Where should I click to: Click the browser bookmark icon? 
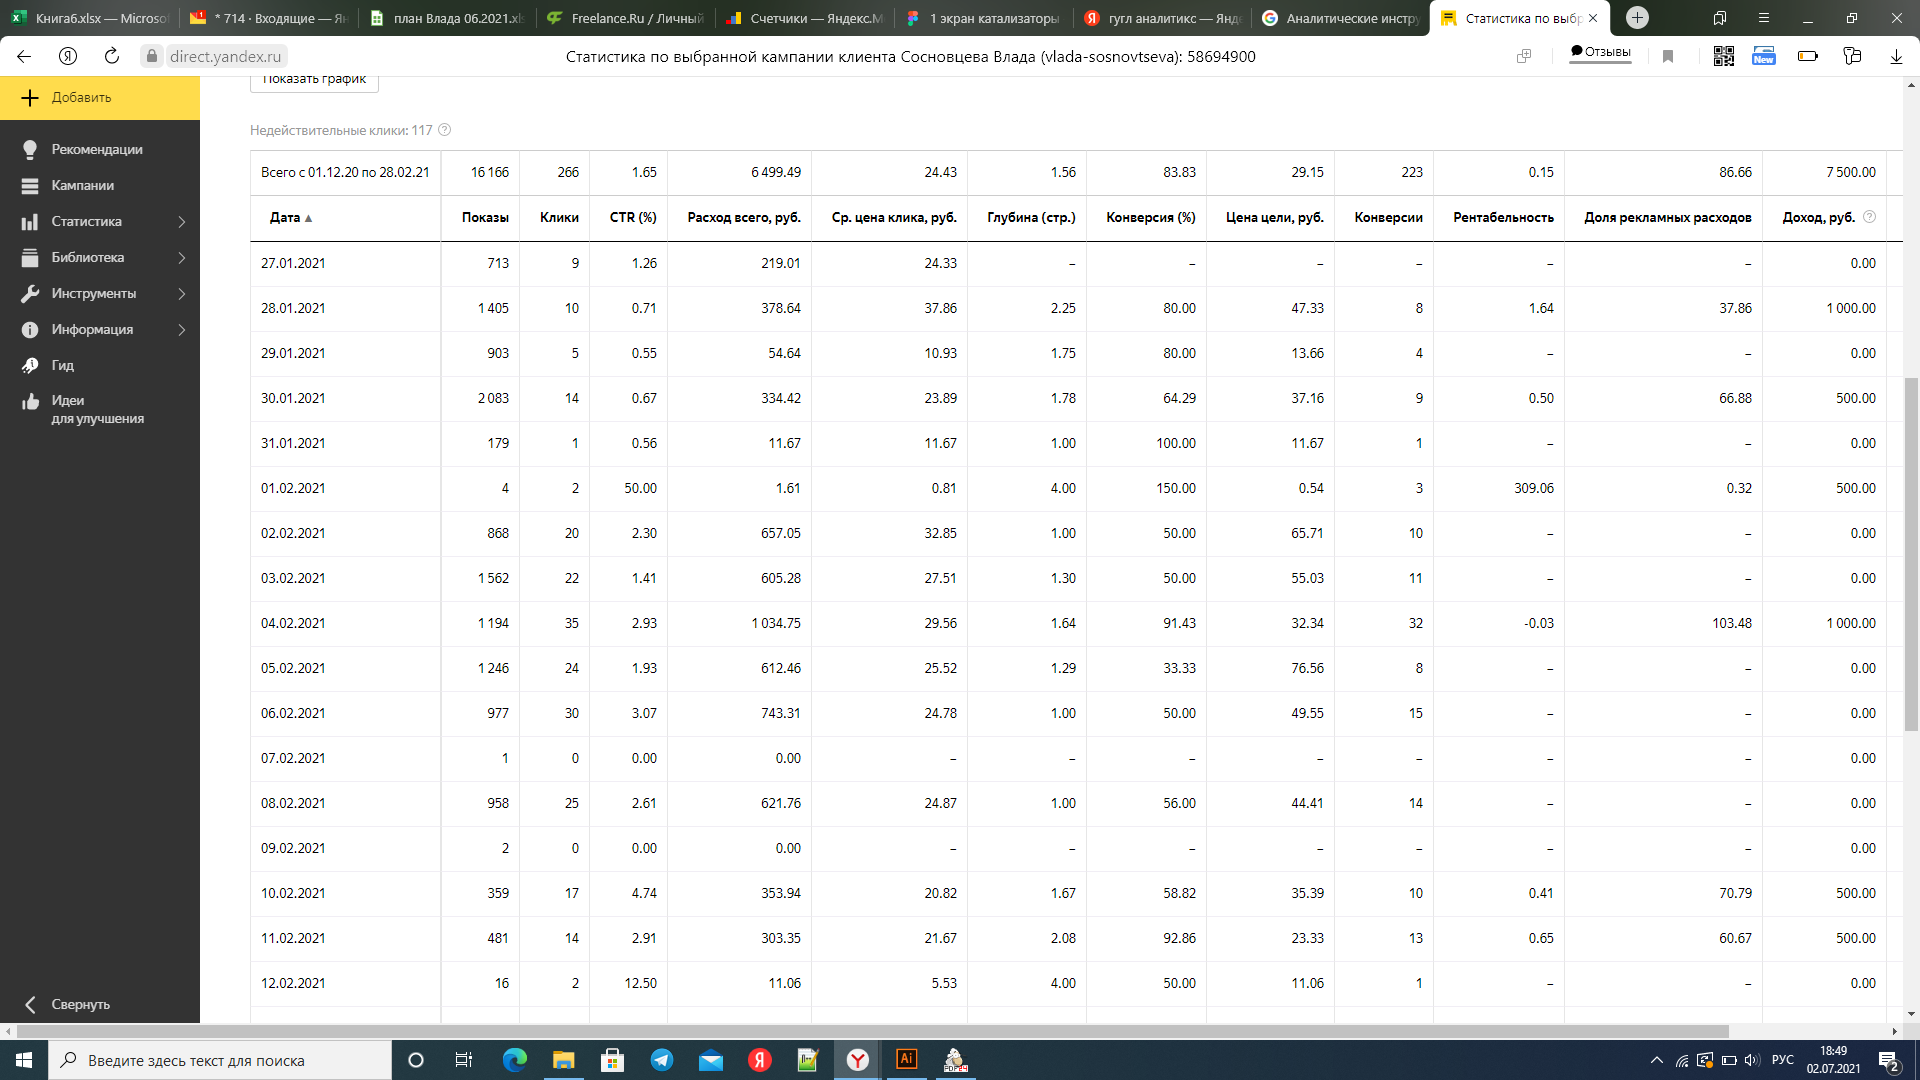point(1668,57)
